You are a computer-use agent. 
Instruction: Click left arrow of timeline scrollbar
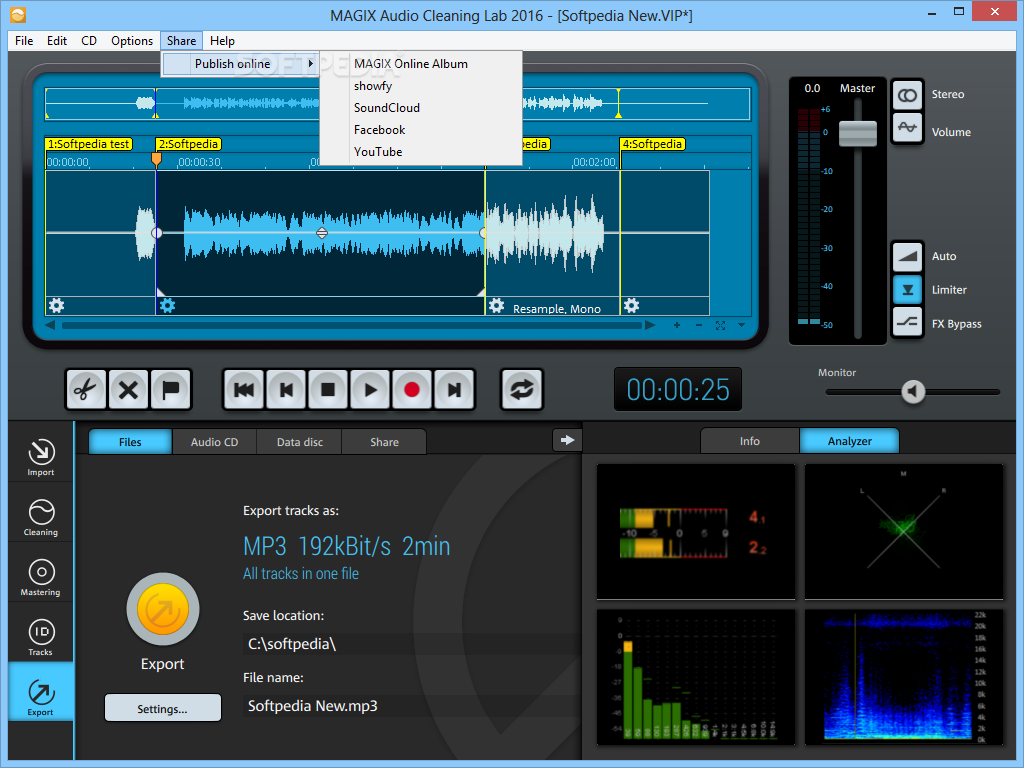point(50,325)
